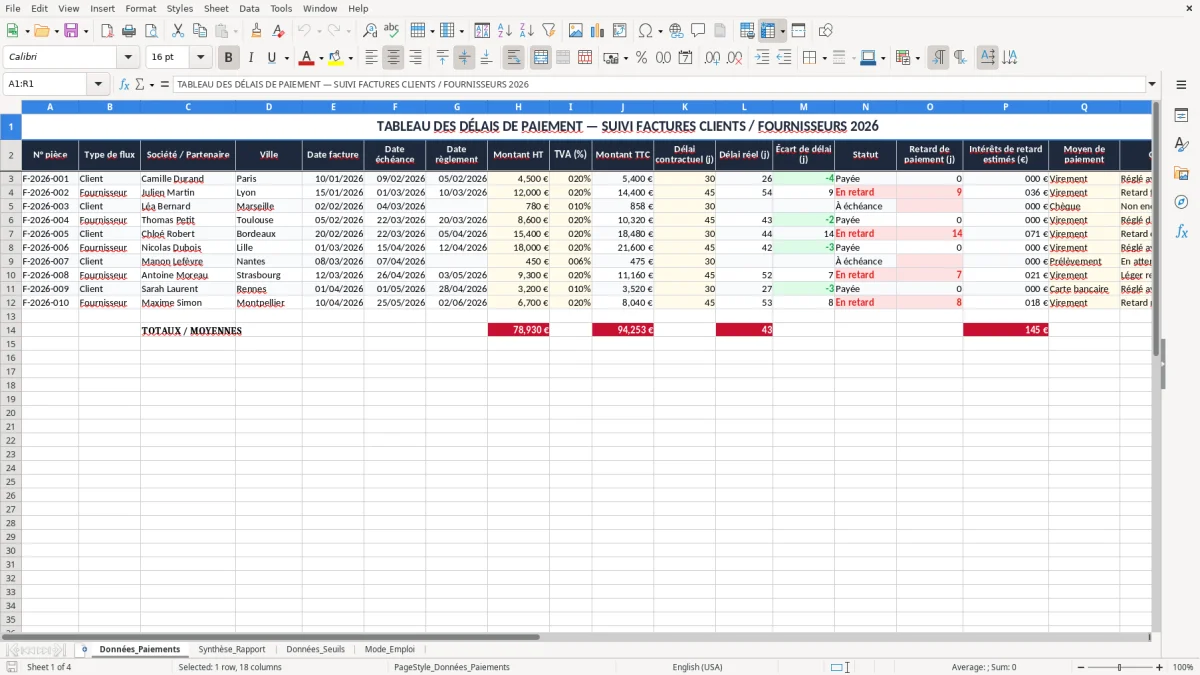This screenshot has height=675, width=1200.
Task: Switch to Données_Seuils sheet tab
Action: coord(315,649)
